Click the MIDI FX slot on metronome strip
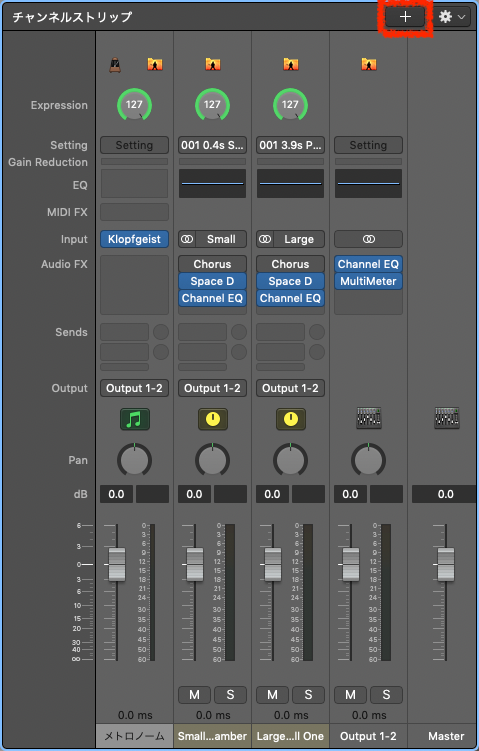479x751 pixels. (135, 212)
